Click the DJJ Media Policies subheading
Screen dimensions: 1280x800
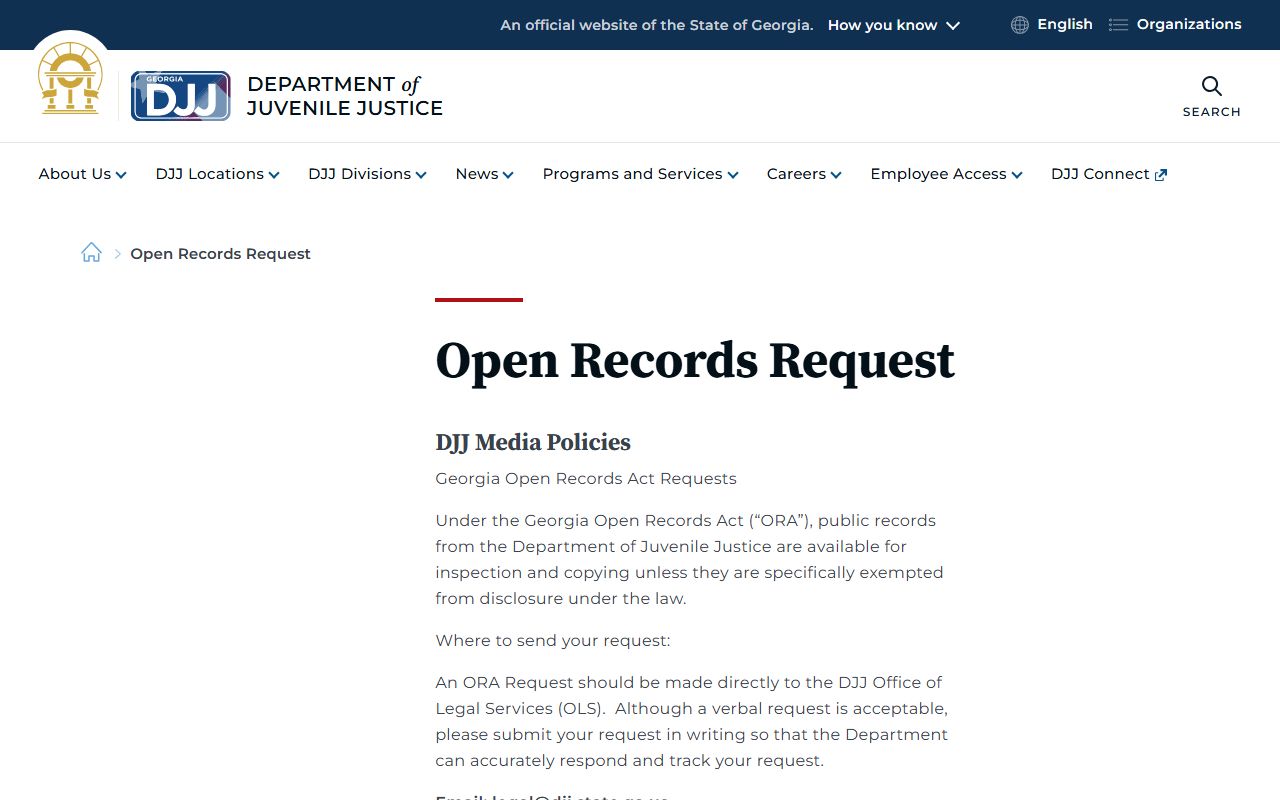[x=533, y=442]
